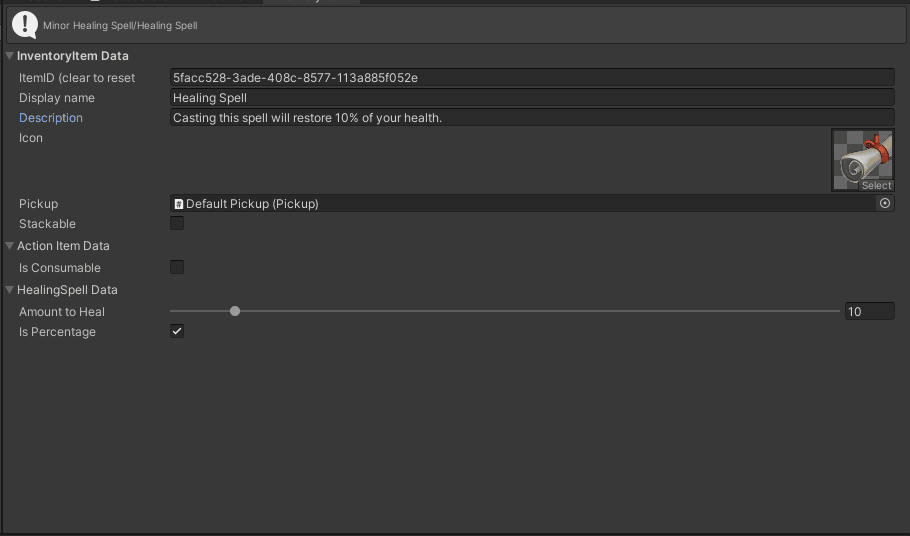Click the Amount to Heal slider handle
The height and width of the screenshot is (536, 910).
click(235, 311)
